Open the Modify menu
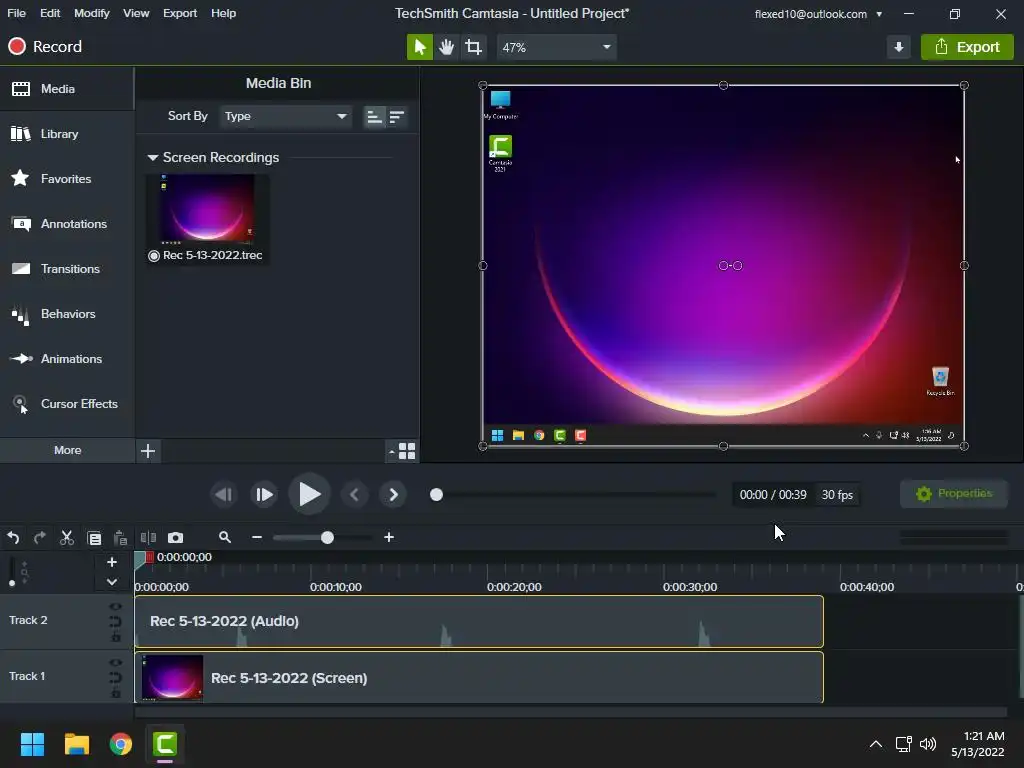The width and height of the screenshot is (1024, 768). [91, 13]
